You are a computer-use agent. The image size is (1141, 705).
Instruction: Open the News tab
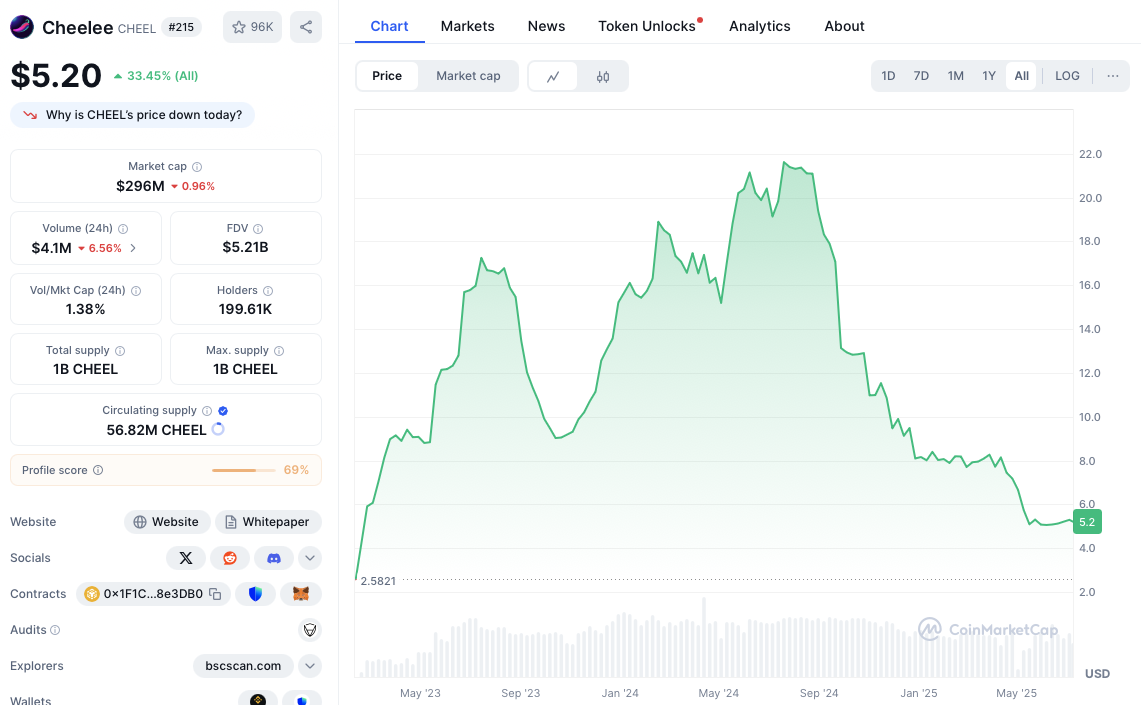546,26
